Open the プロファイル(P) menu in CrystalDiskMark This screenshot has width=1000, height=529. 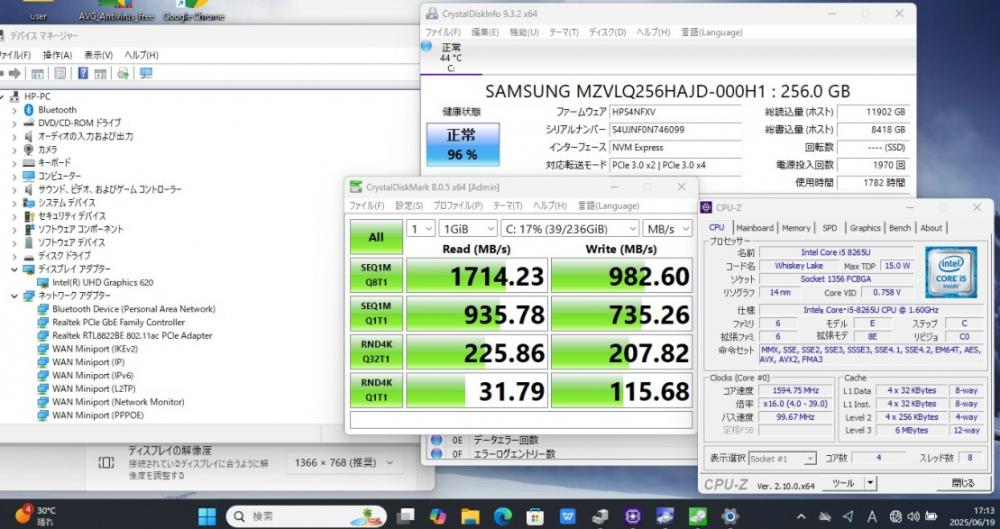tap(457, 205)
